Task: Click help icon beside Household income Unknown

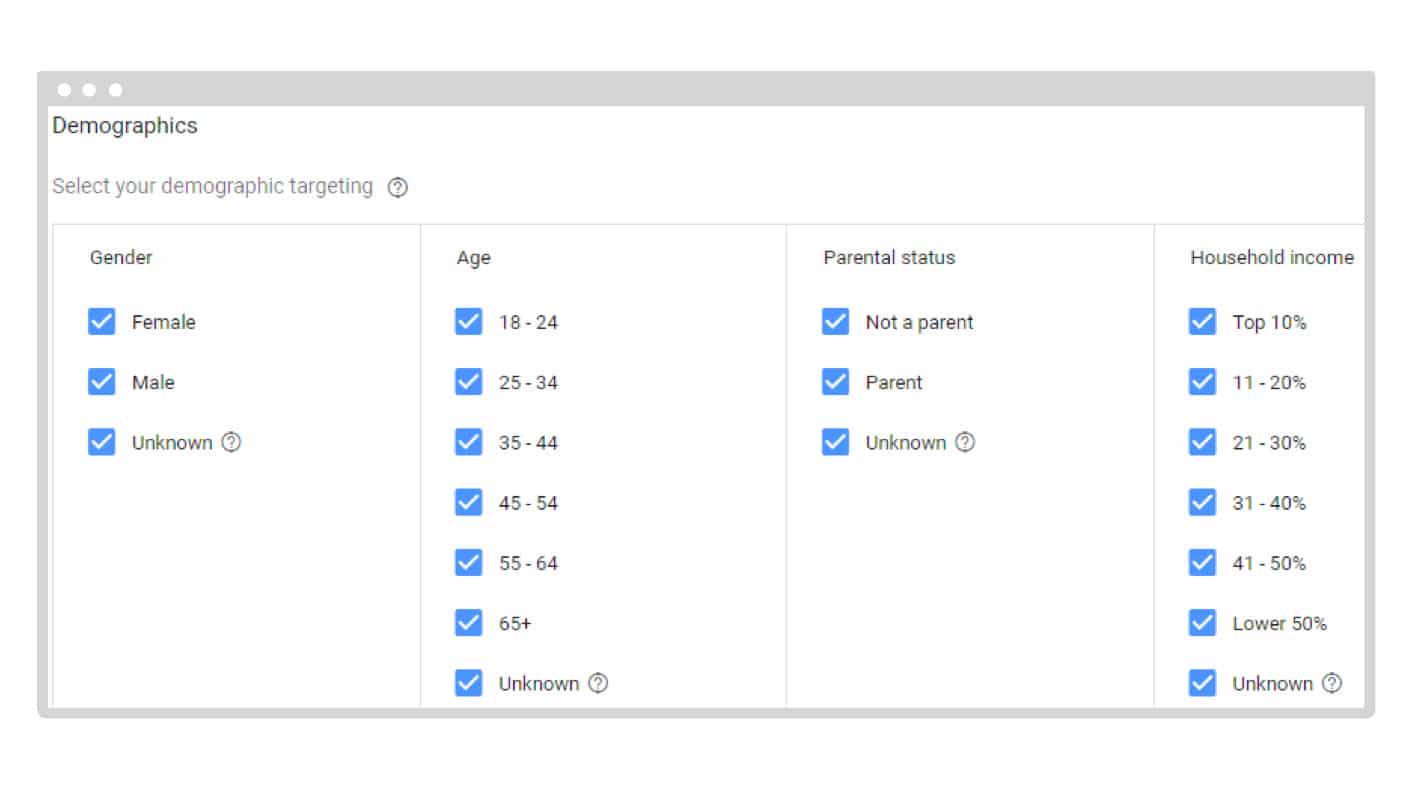Action: point(1332,683)
